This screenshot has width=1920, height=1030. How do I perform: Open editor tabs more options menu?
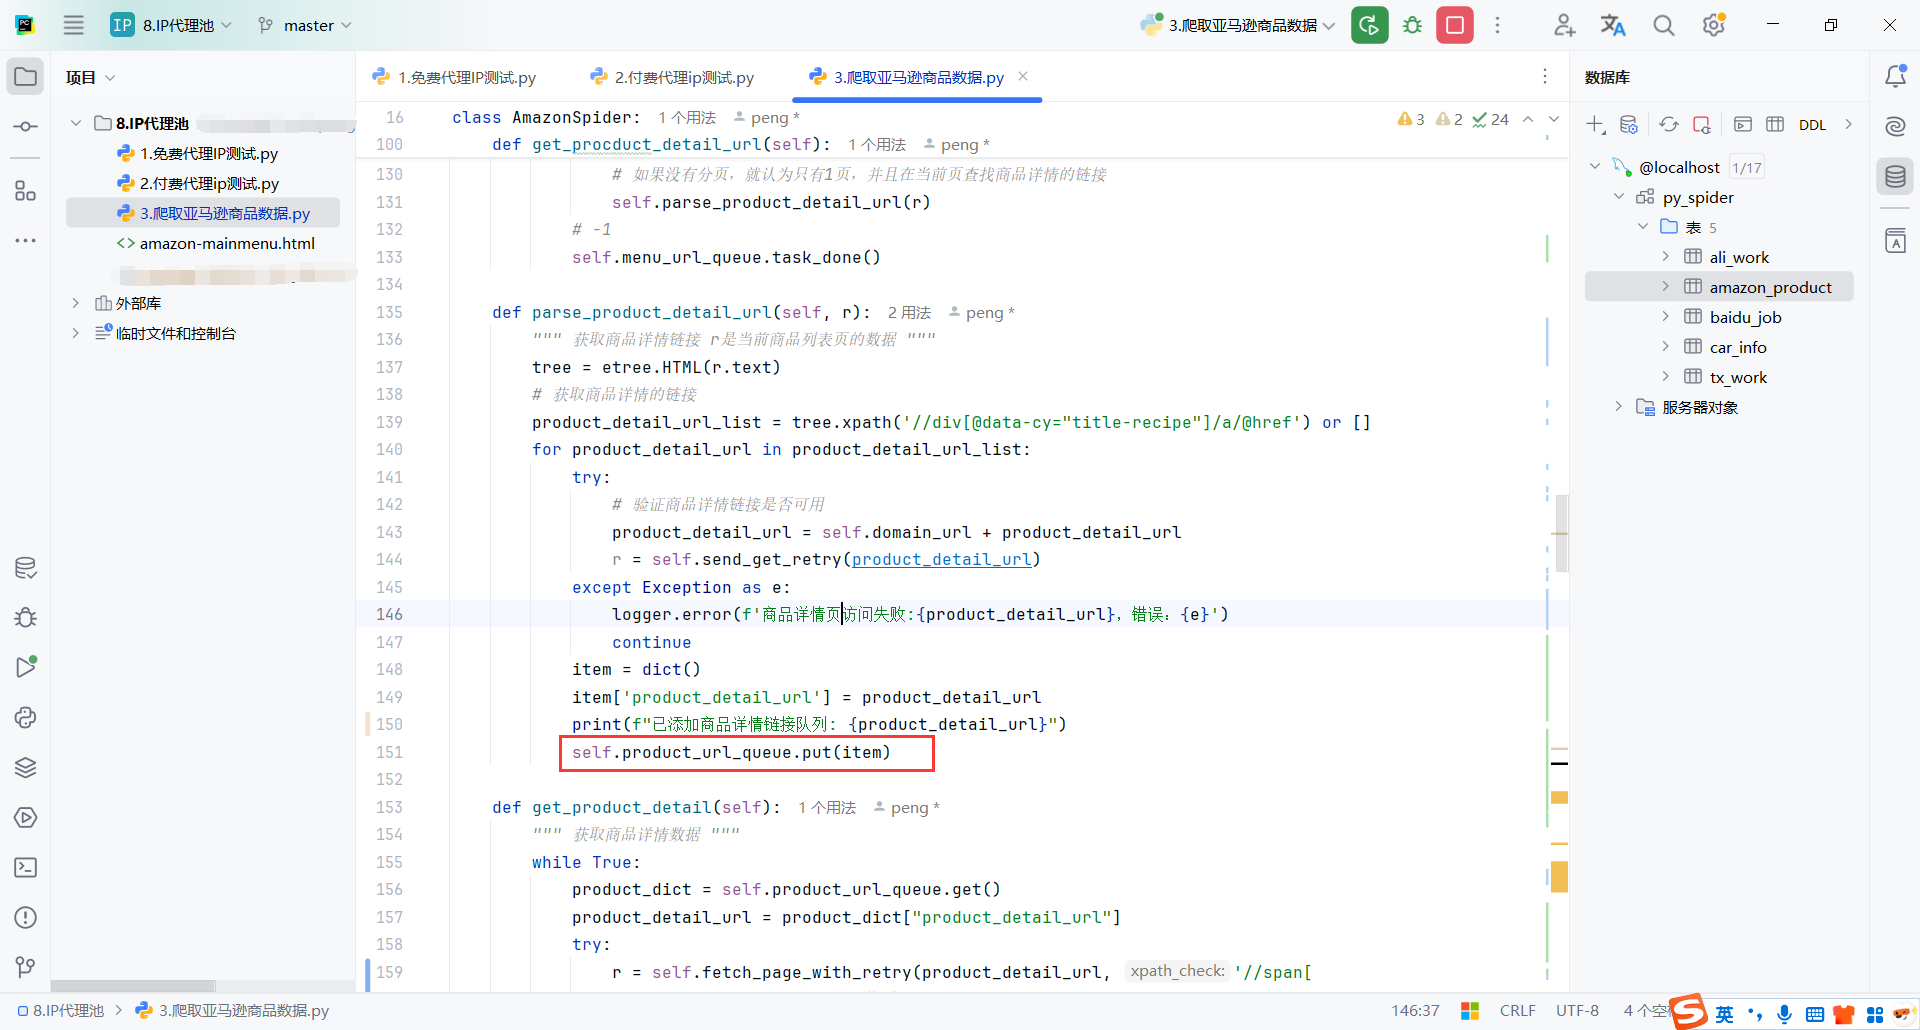pyautogui.click(x=1545, y=76)
